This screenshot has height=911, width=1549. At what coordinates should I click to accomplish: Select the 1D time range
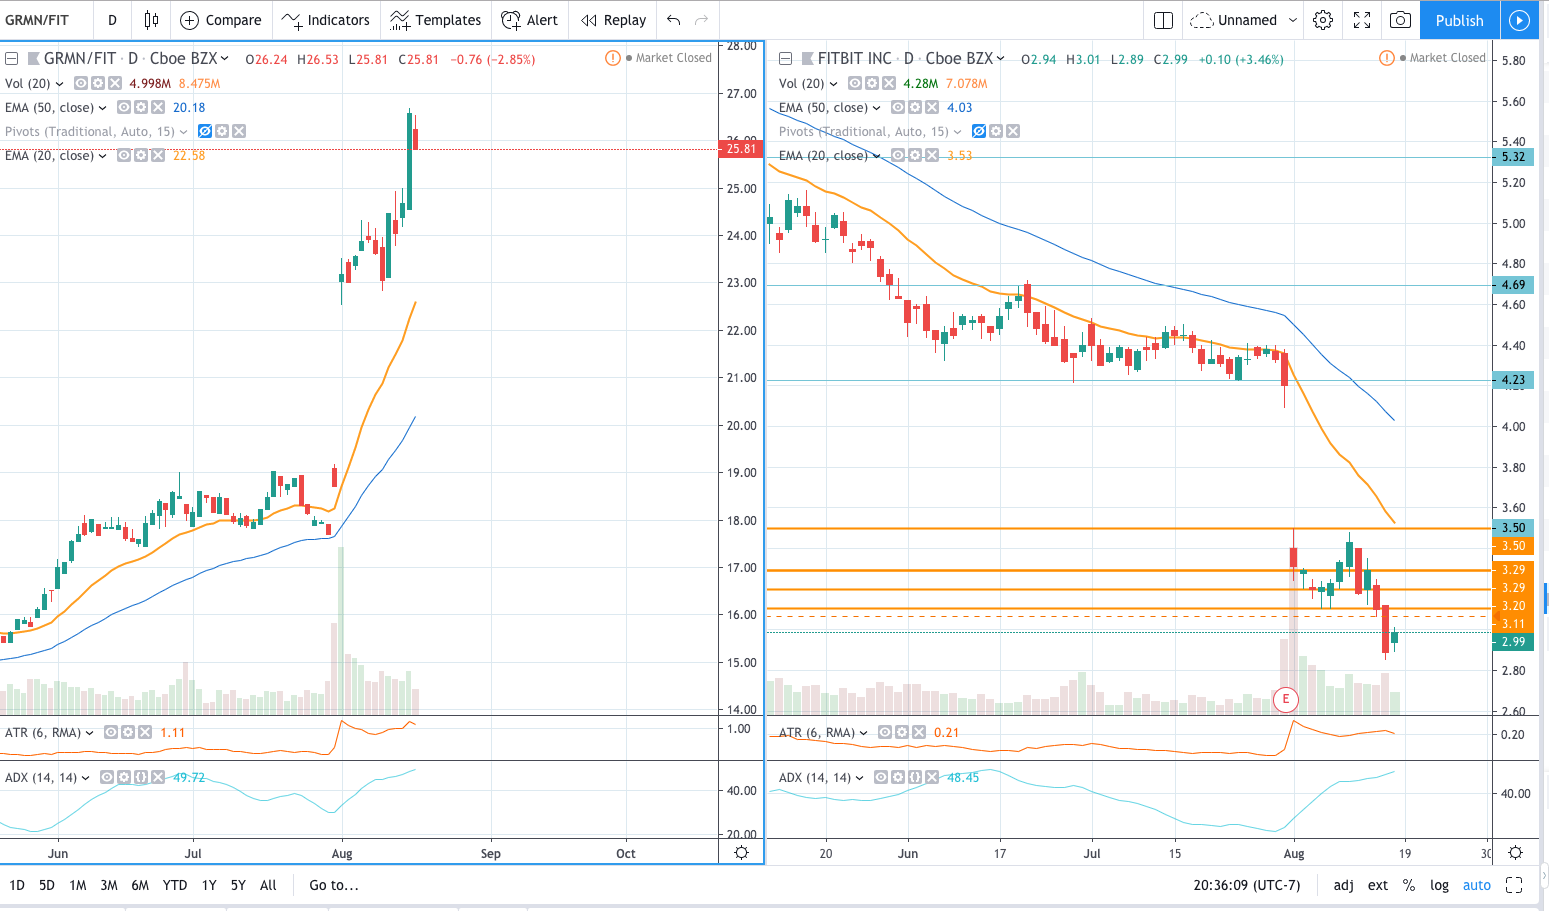coord(17,885)
